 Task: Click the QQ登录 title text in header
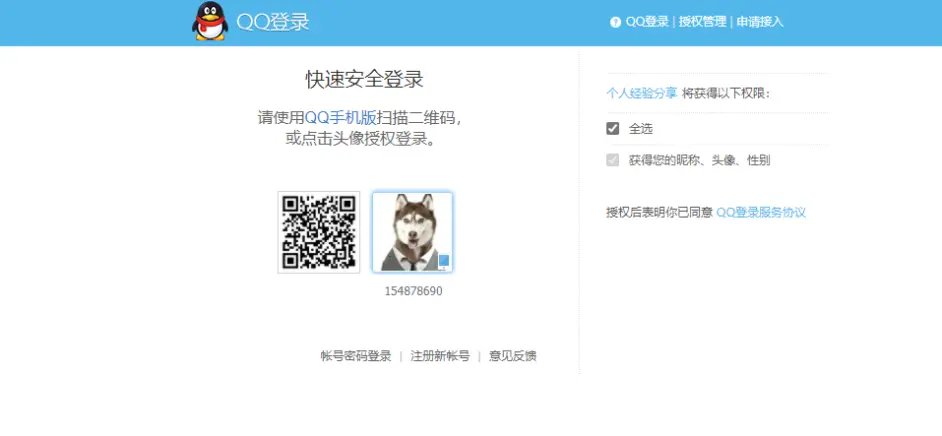(x=273, y=22)
